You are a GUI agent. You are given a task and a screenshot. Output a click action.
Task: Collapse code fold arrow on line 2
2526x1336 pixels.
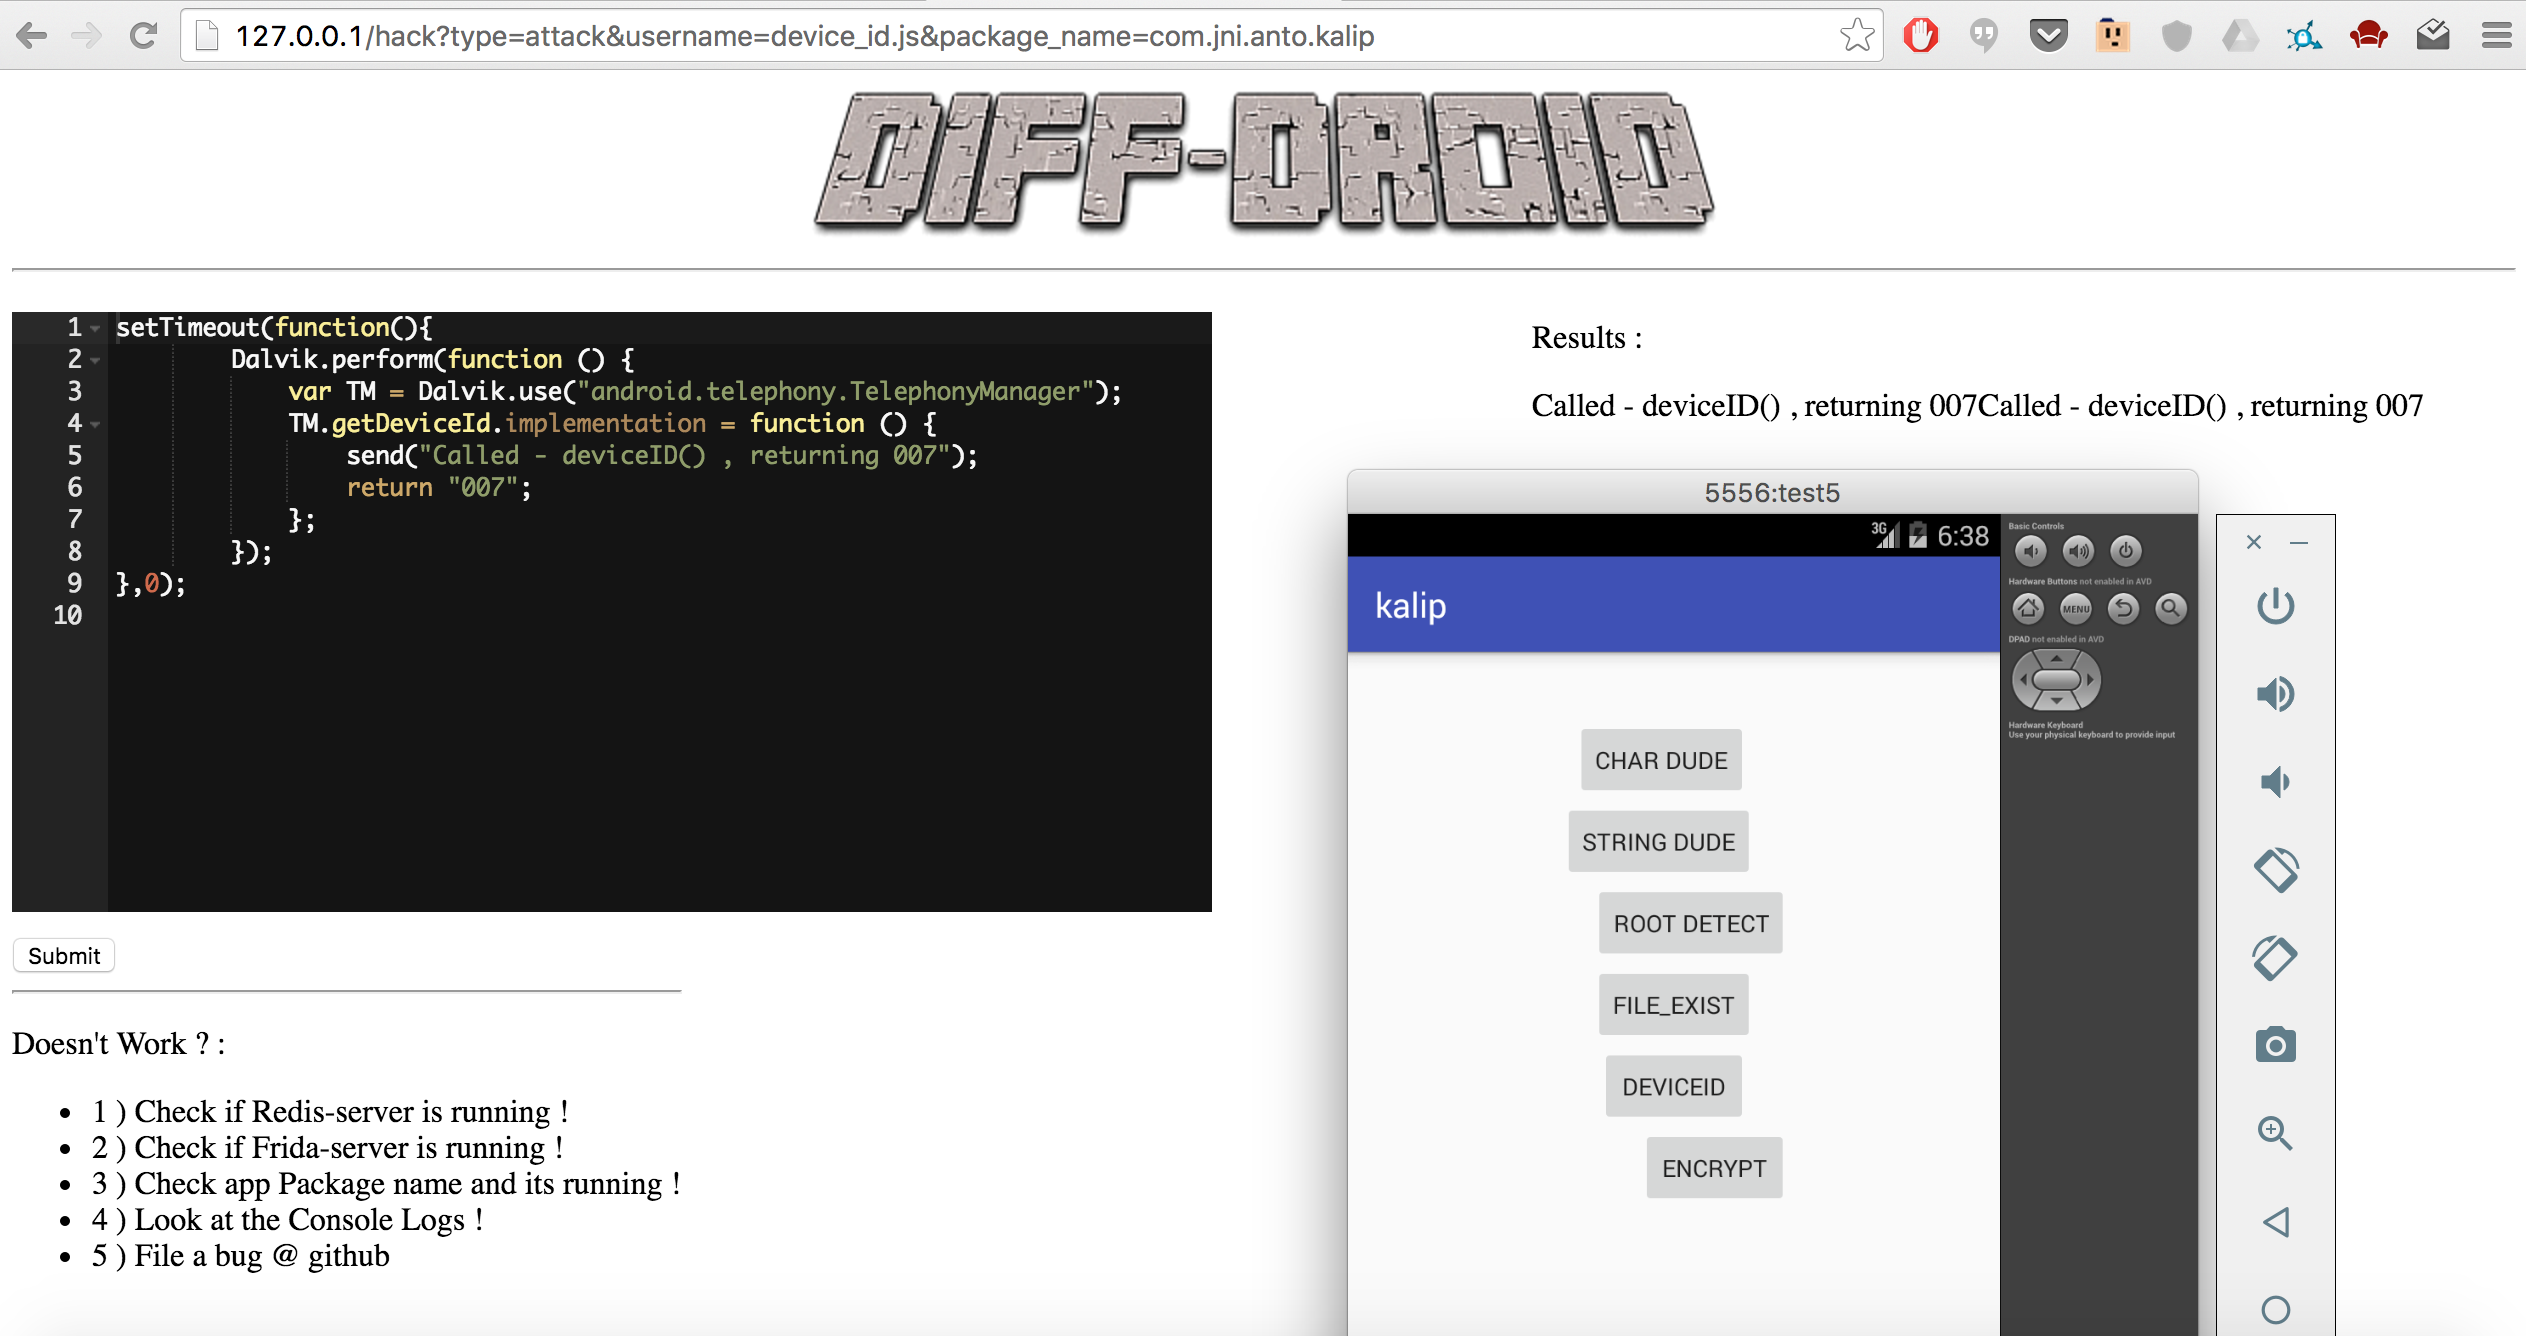96,360
